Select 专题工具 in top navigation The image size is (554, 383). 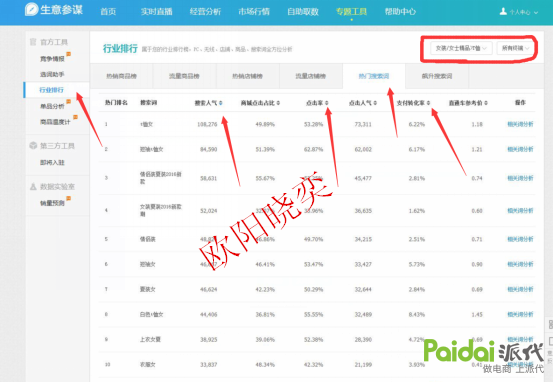352,12
